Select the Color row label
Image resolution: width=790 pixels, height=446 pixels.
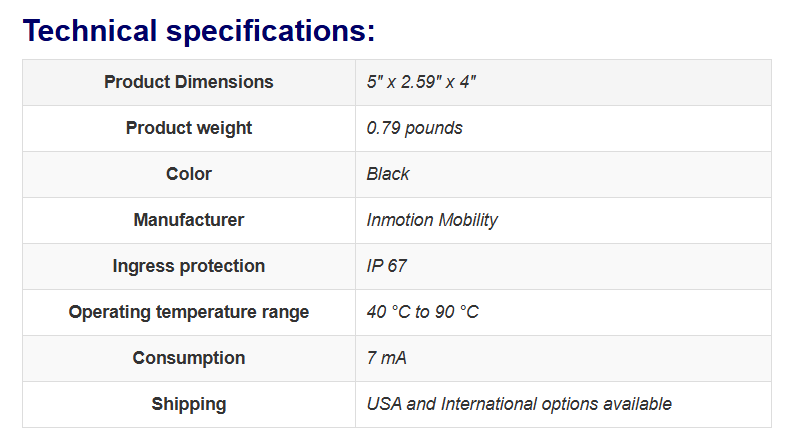click(189, 174)
